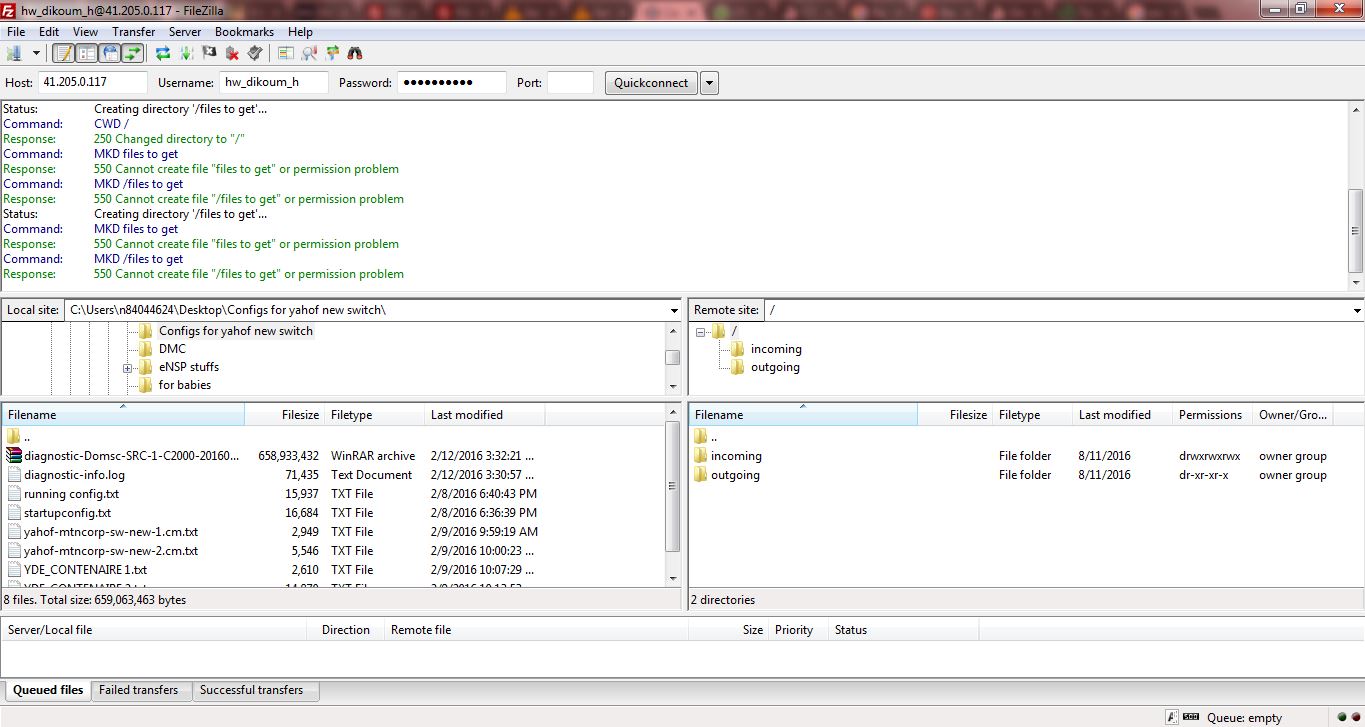Click remote parent directory '..' folder icon
1365x727 pixels.
[x=700, y=437]
